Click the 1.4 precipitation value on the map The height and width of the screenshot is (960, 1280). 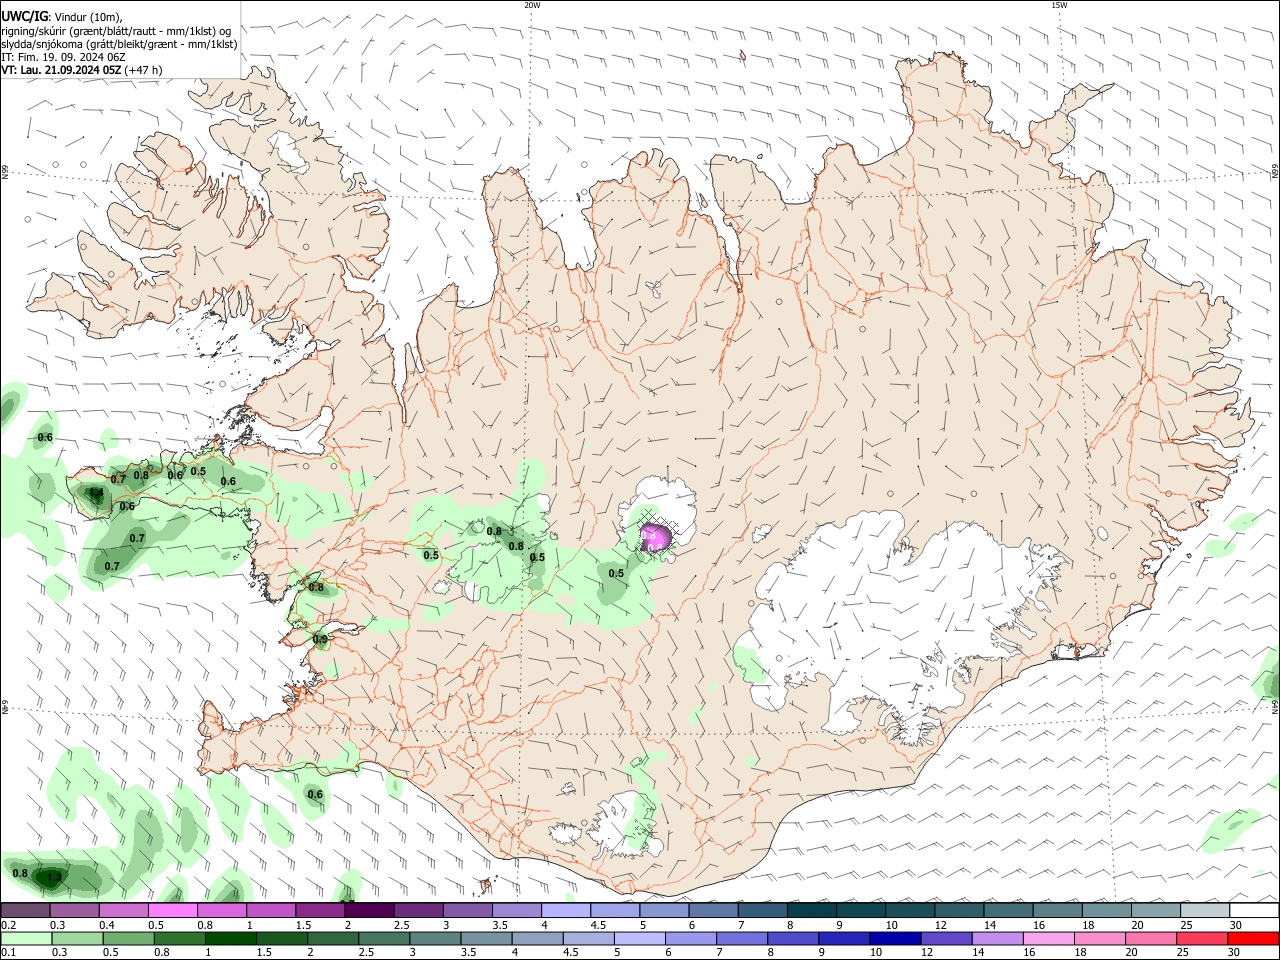pos(97,494)
